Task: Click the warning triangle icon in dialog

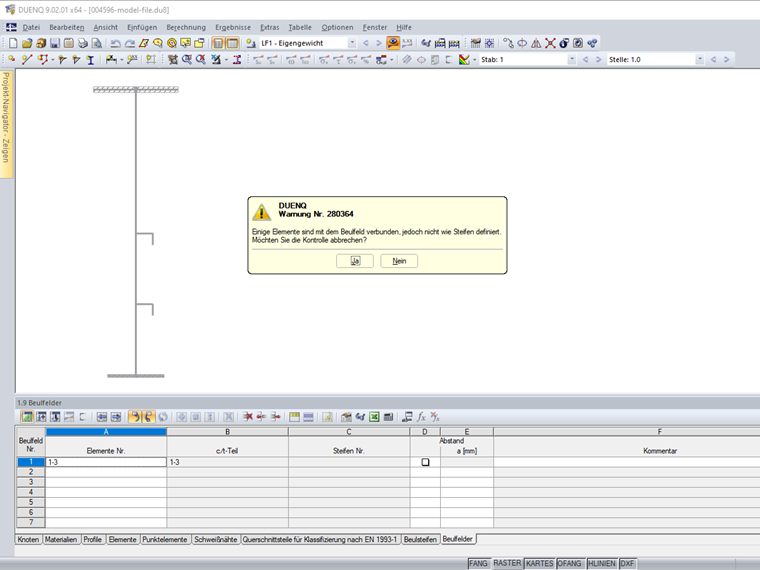Action: pos(262,212)
